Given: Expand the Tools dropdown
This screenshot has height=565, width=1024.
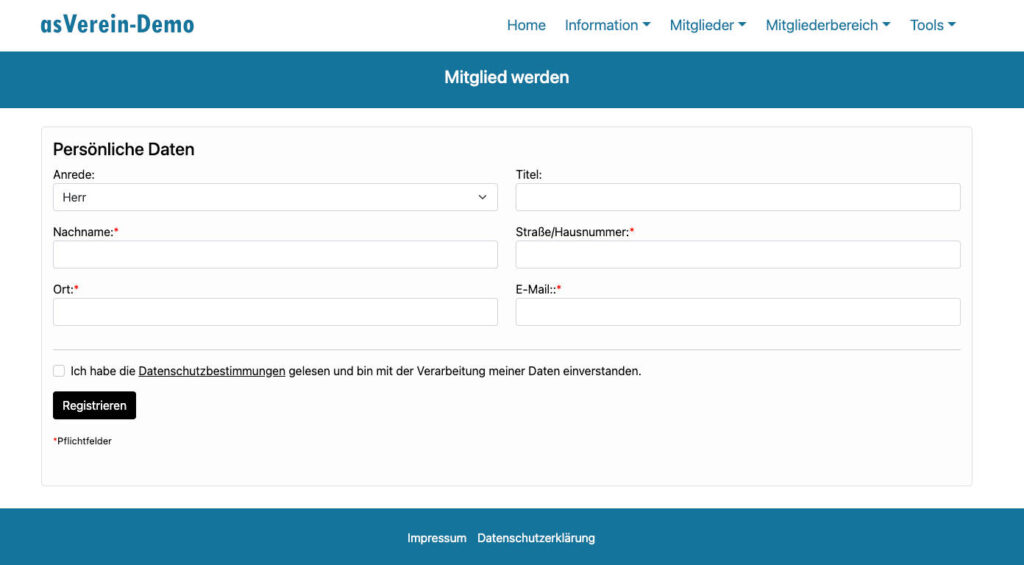Looking at the screenshot, I should [932, 25].
